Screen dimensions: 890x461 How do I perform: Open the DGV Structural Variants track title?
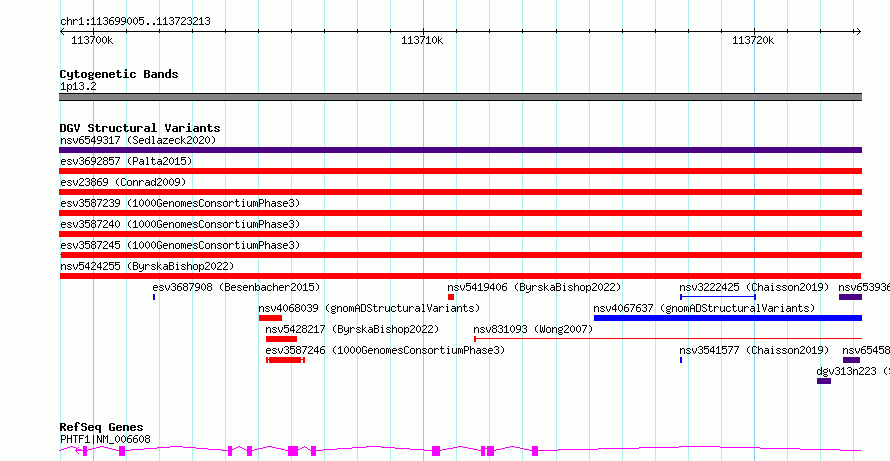(140, 128)
